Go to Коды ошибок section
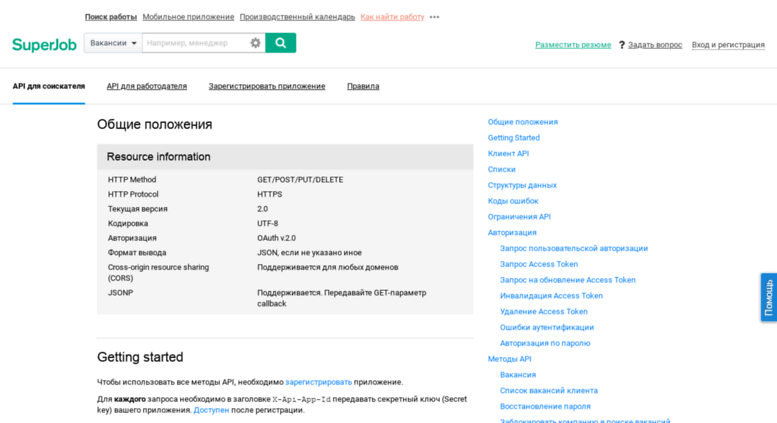This screenshot has width=777, height=423. [x=513, y=201]
